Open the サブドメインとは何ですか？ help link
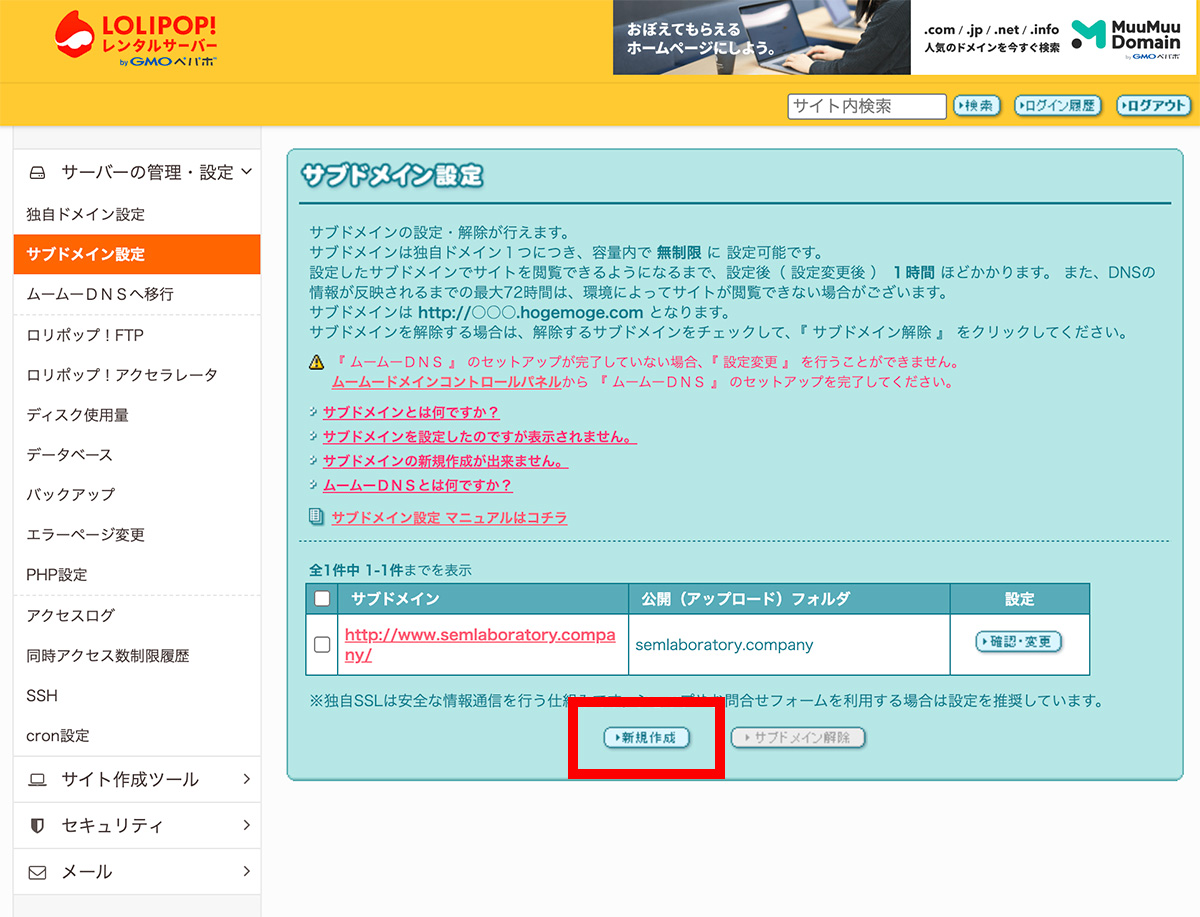 410,412
